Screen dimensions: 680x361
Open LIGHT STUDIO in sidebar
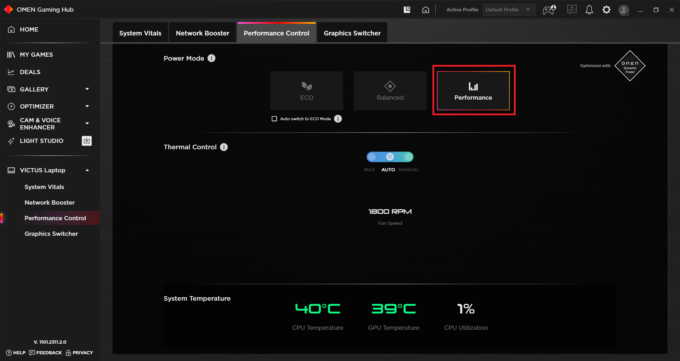pyautogui.click(x=41, y=141)
